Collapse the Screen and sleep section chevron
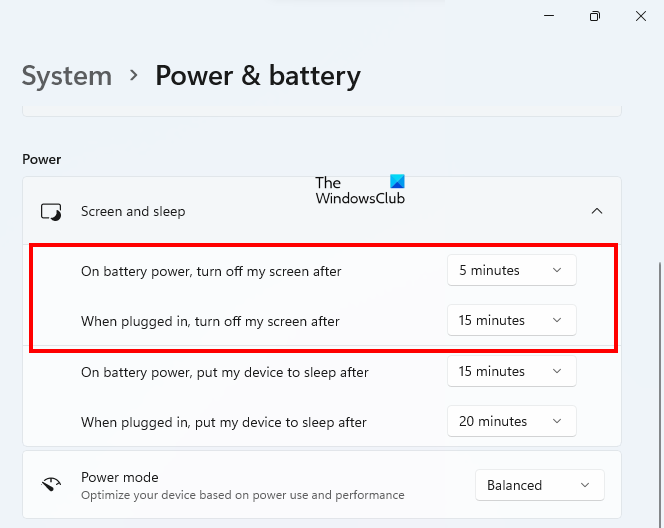664x528 pixels. [x=597, y=211]
